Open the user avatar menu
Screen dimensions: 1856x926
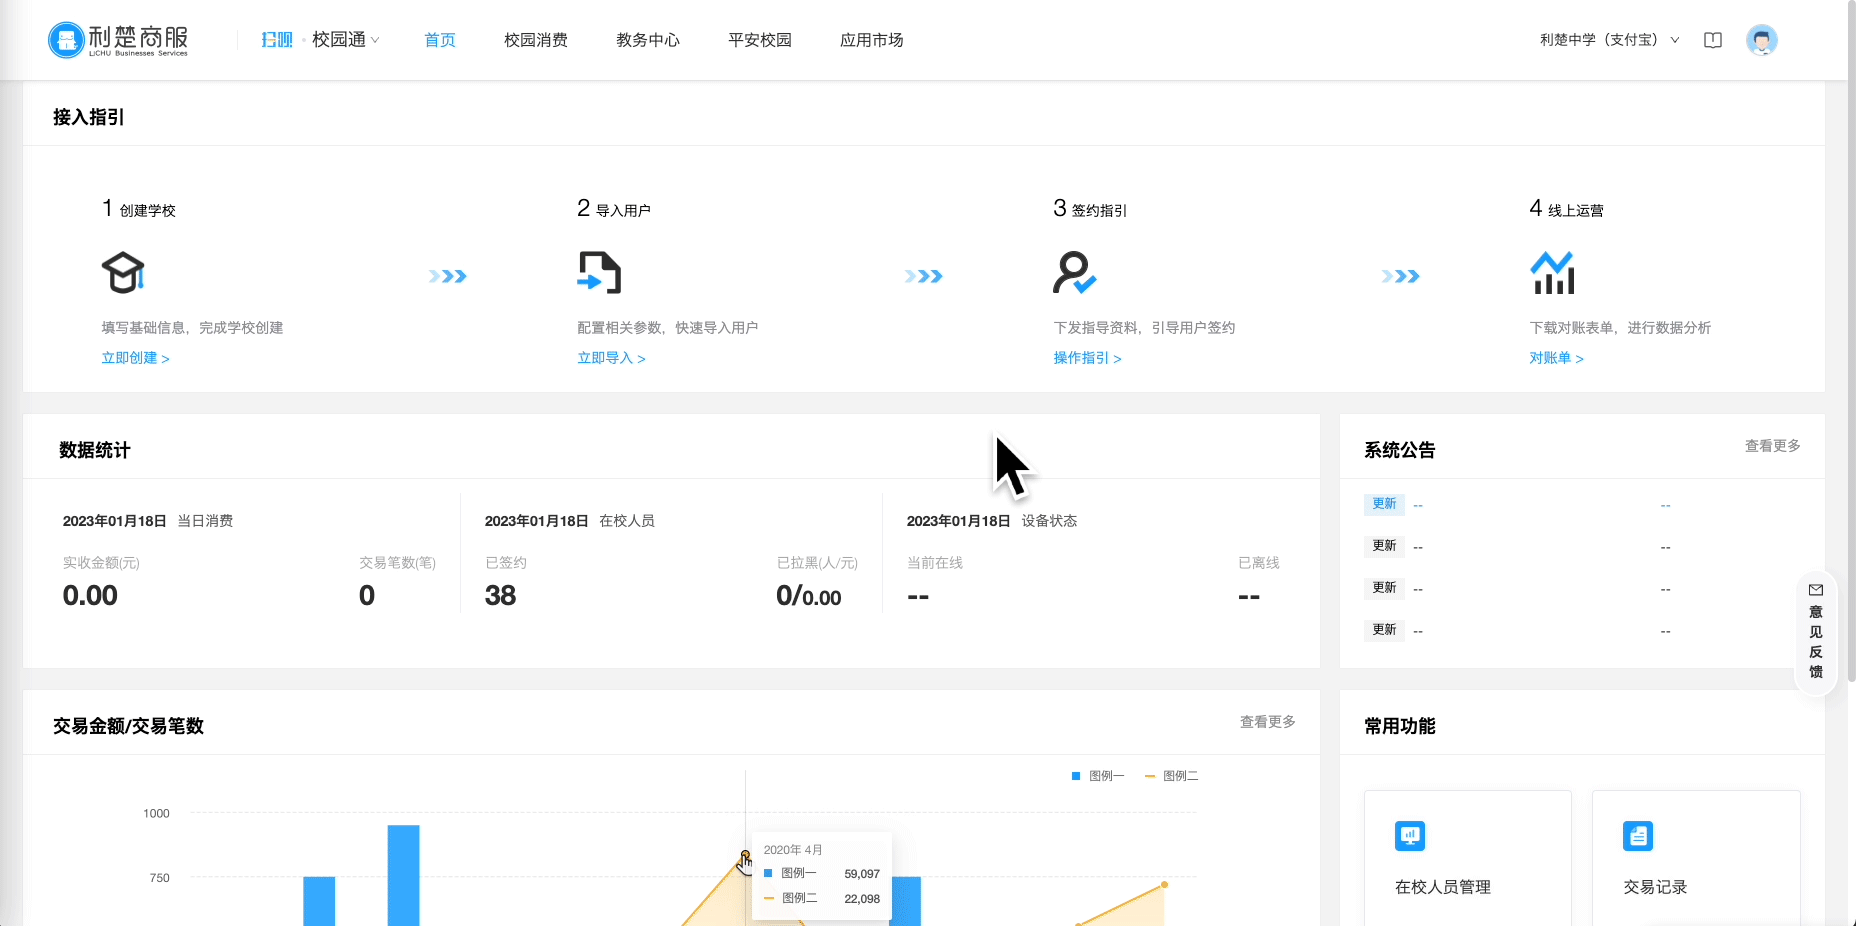click(1761, 40)
